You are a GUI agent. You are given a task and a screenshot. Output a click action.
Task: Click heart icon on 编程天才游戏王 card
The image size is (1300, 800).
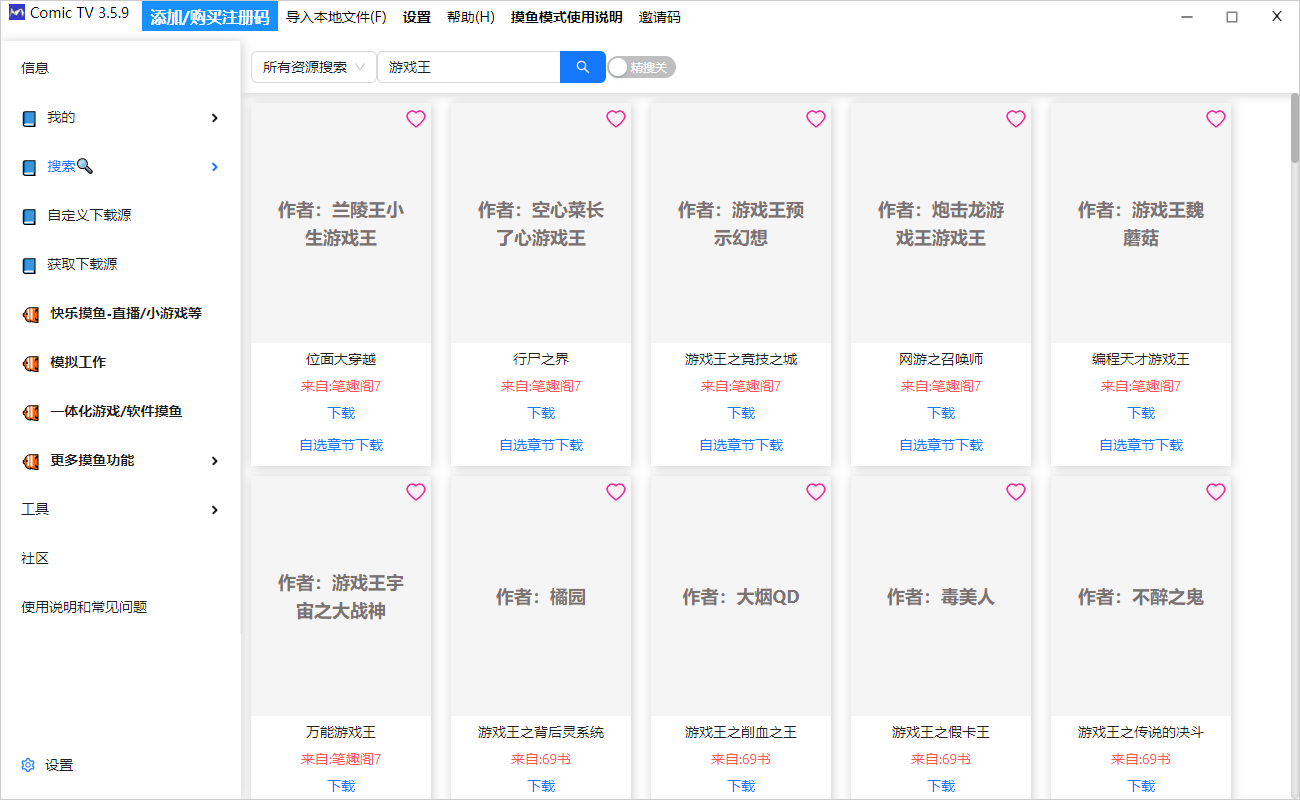(x=1216, y=119)
